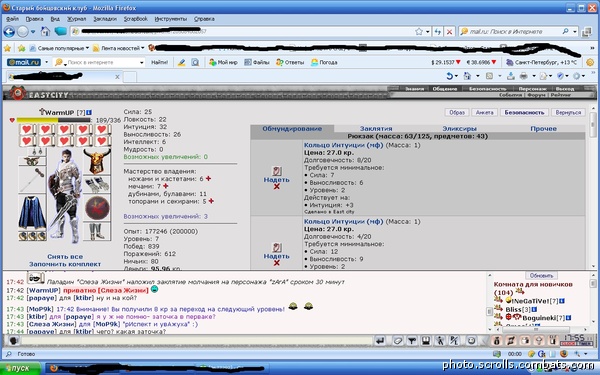Open the back history dropdown arrow
This screenshot has height=375, width=600.
click(x=33, y=32)
